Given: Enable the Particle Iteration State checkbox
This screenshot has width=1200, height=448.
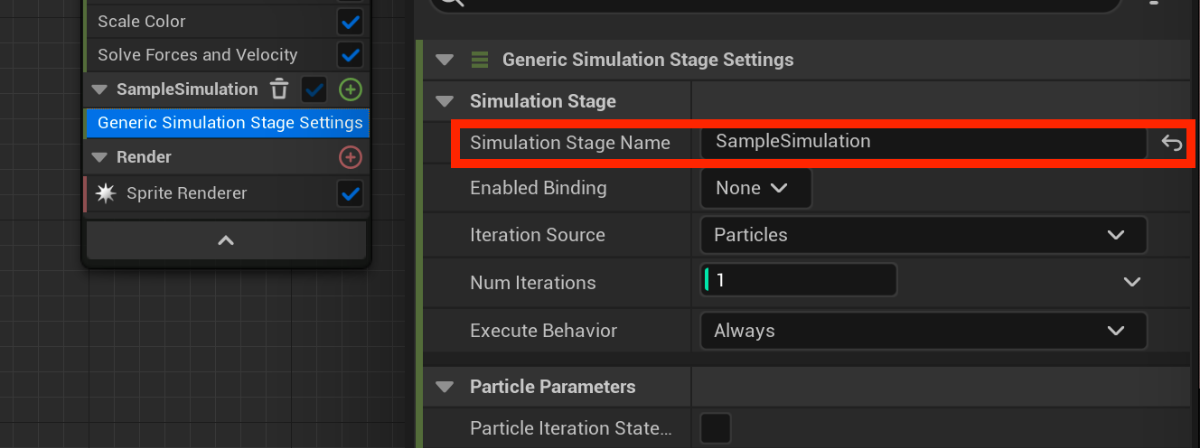Looking at the screenshot, I should (x=715, y=429).
